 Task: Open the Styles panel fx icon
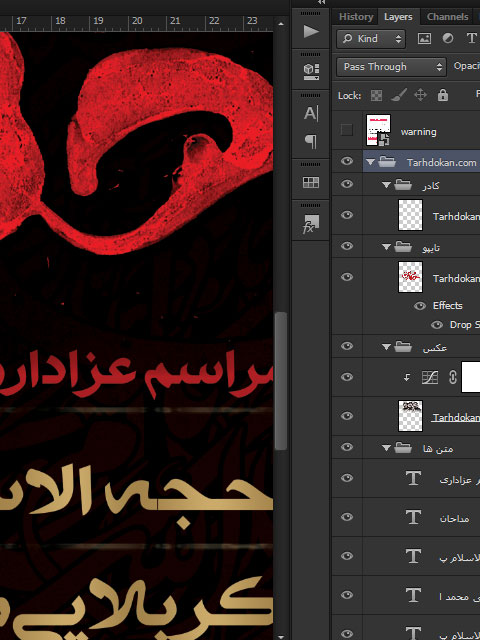click(x=311, y=224)
